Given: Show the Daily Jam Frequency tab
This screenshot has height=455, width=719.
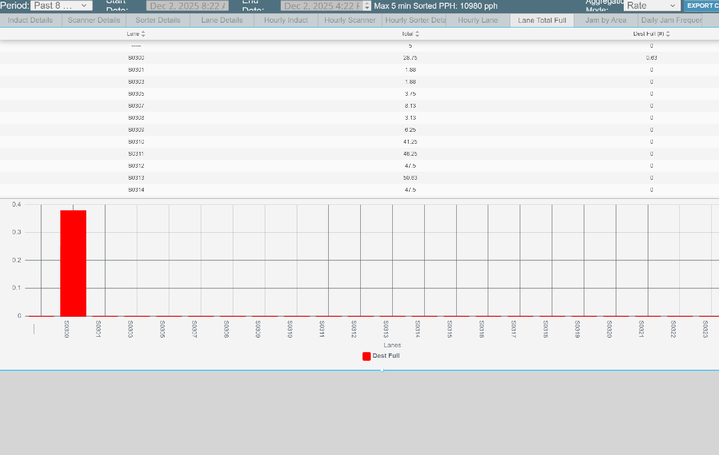Looking at the screenshot, I should tap(670, 20).
